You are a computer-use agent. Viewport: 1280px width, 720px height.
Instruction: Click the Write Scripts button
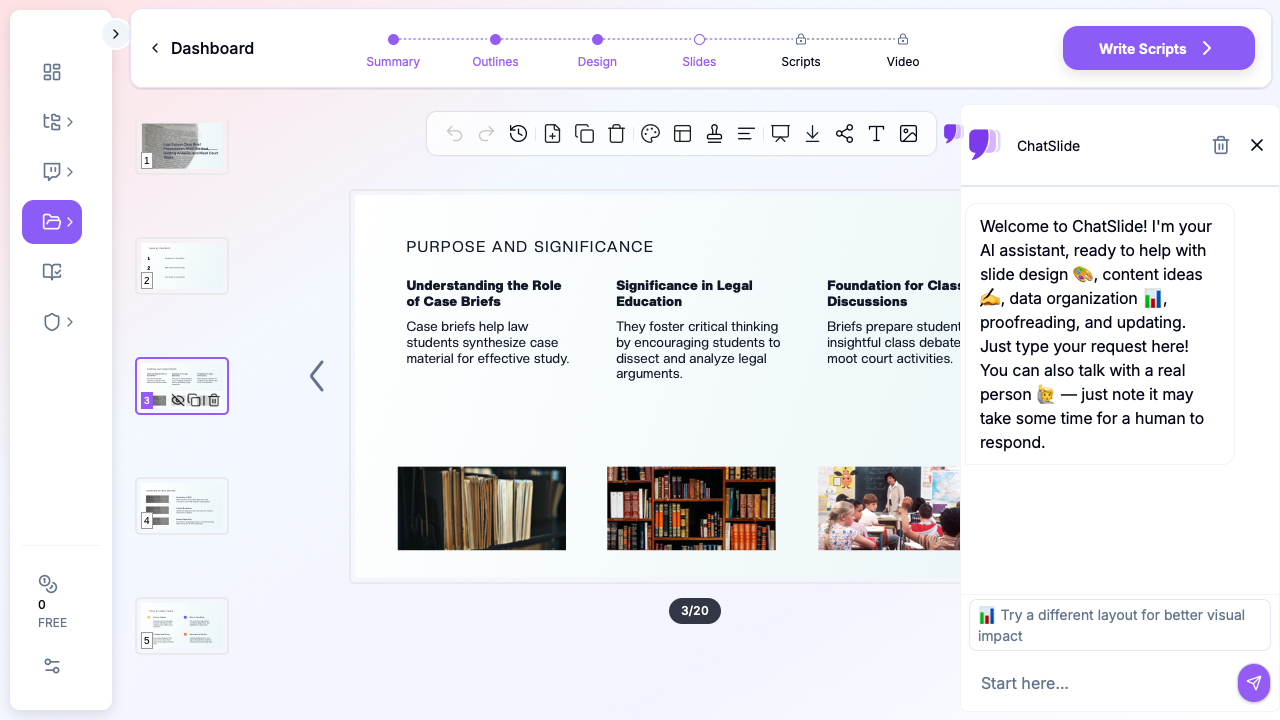coord(1158,48)
